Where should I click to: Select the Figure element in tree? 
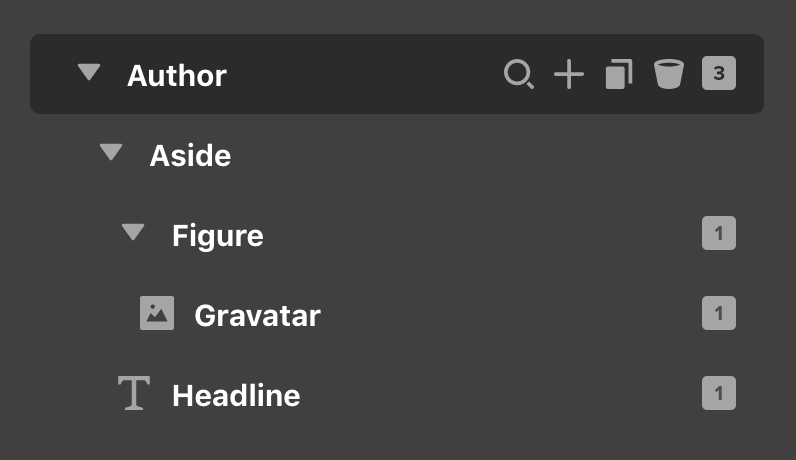(x=218, y=236)
